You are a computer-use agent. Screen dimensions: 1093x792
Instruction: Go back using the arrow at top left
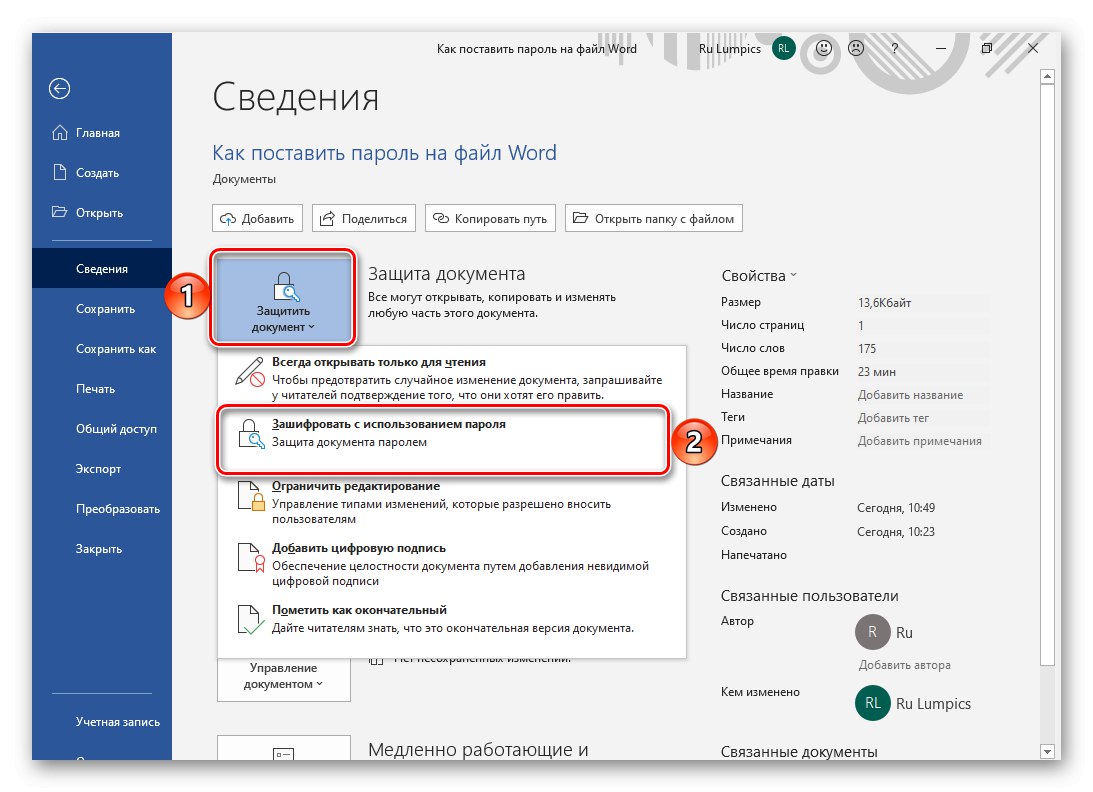(x=58, y=89)
